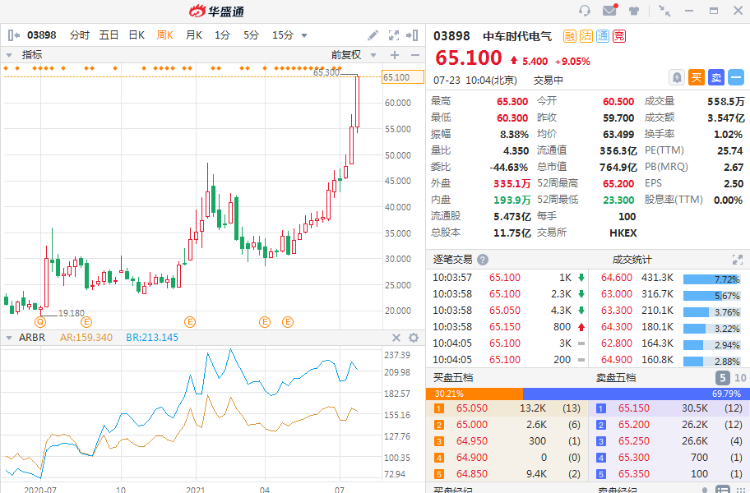
Task: Click the 融 margin tag icon
Action: pos(570,36)
